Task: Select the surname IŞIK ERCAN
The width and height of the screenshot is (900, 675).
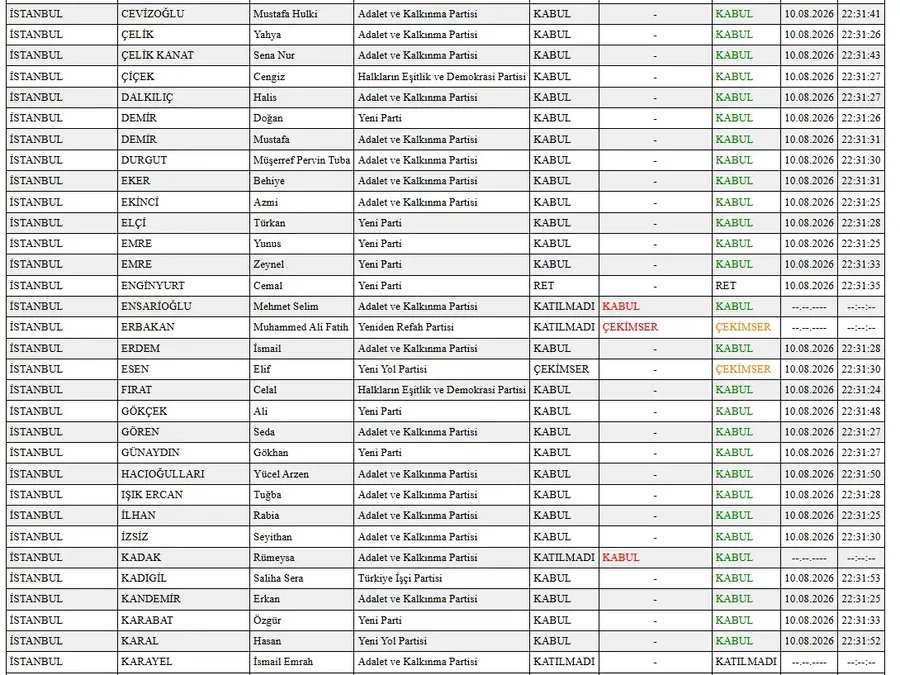Action: (152, 495)
